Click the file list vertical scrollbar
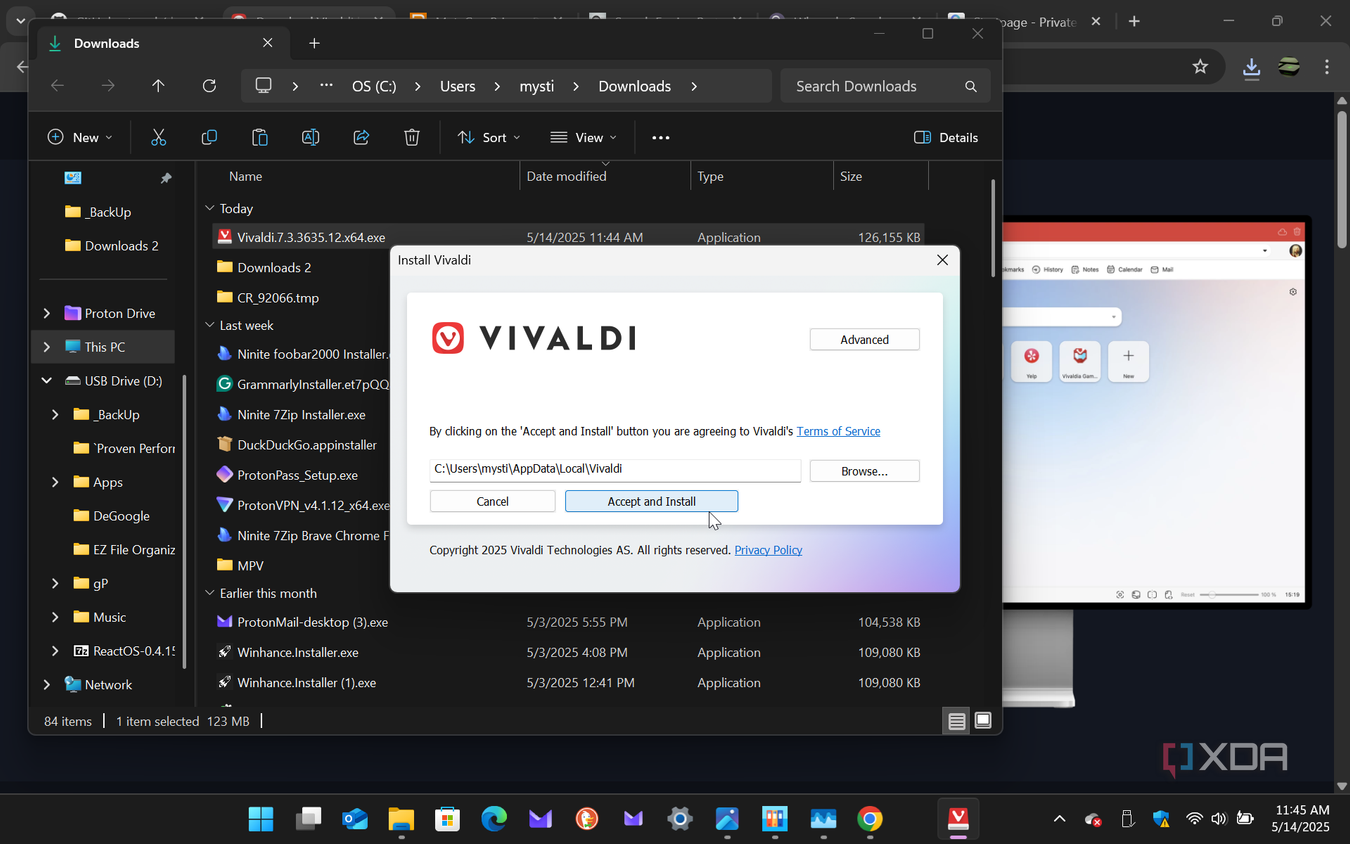Image resolution: width=1350 pixels, height=844 pixels. tap(993, 230)
